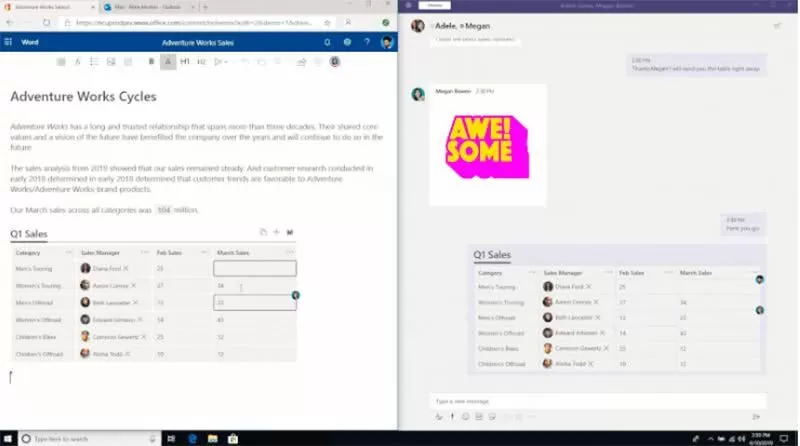Click the copy icon above Q1 Sales table

262,232
